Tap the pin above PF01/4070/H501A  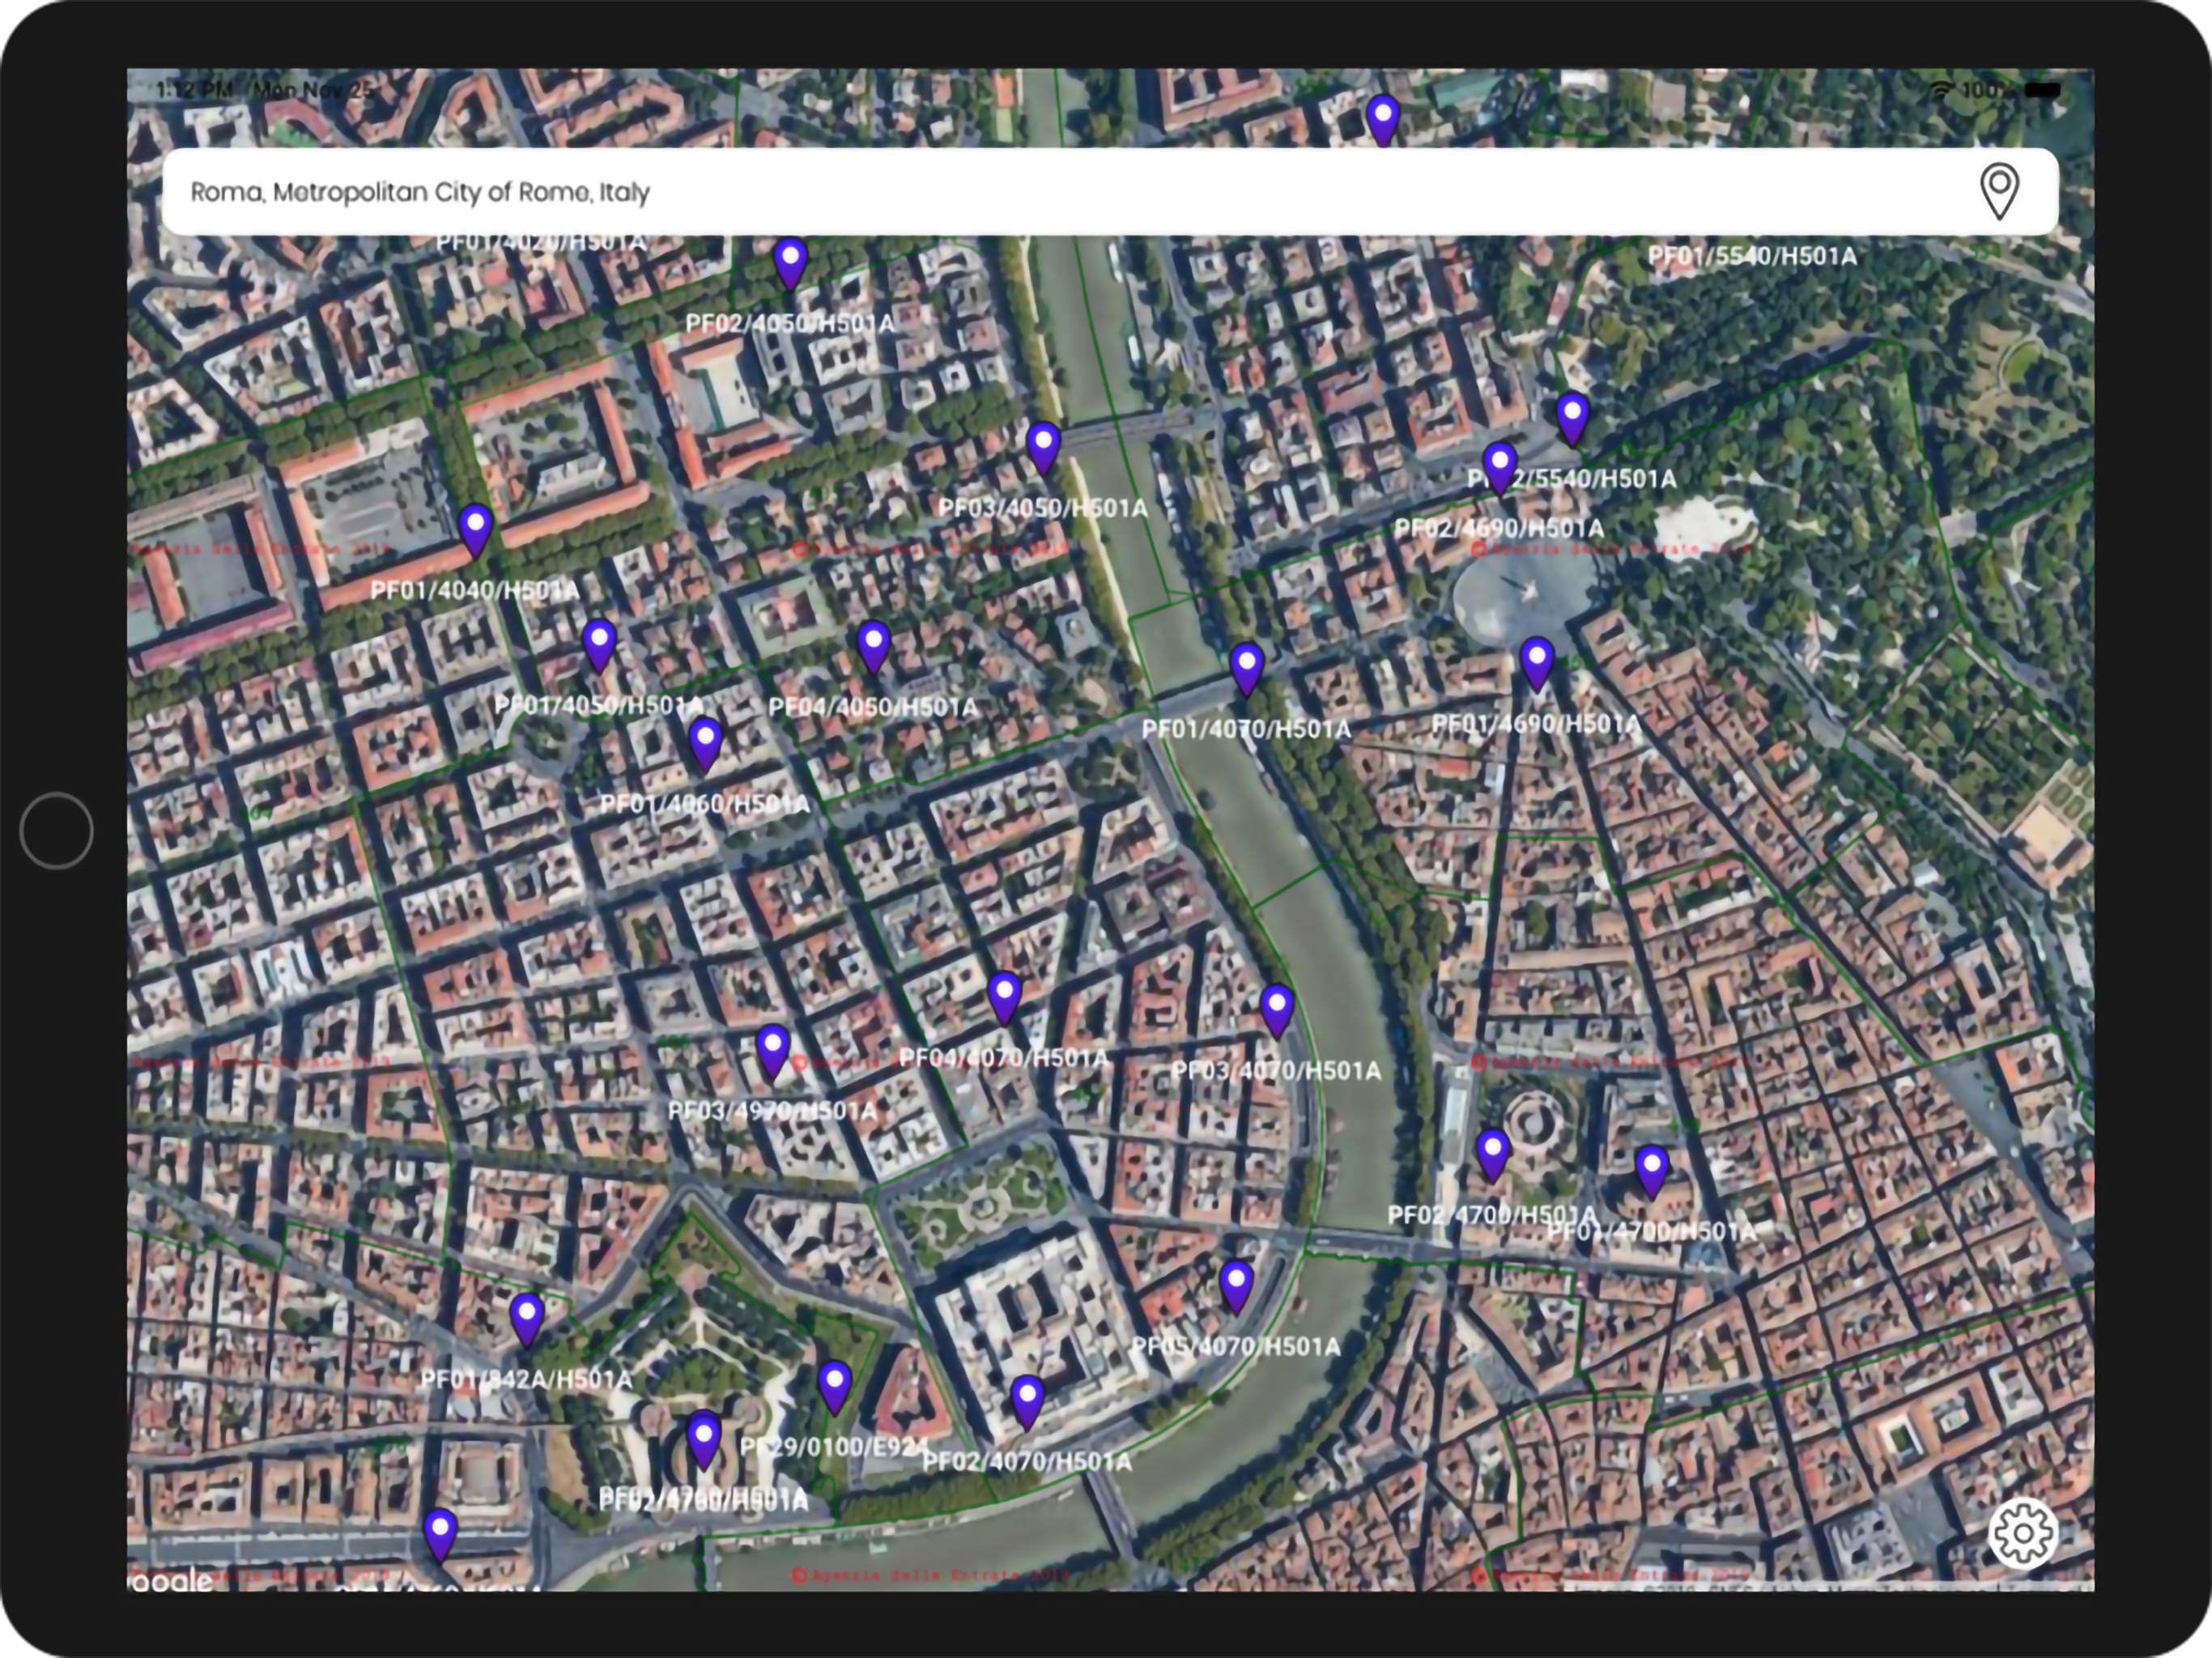point(1246,666)
